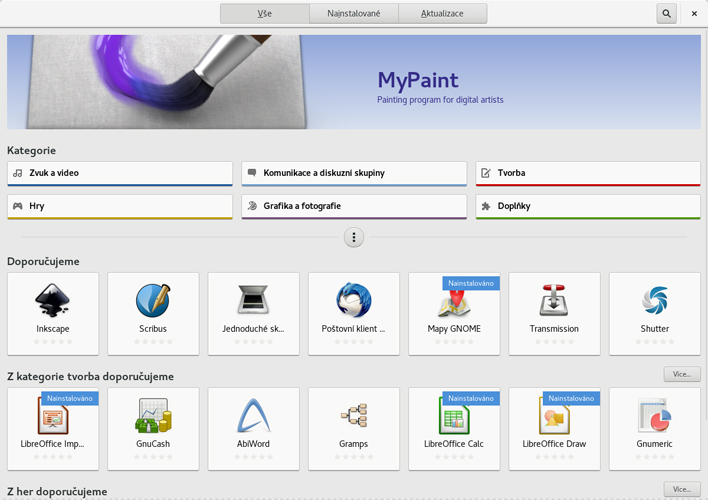Expand more categories with three-dots button

[354, 237]
